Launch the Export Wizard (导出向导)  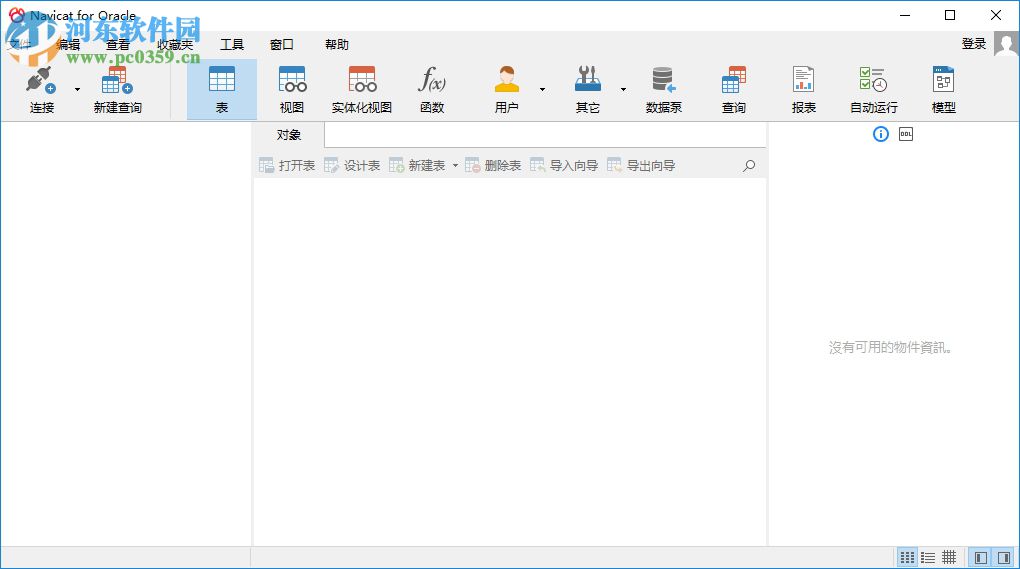[x=641, y=166]
